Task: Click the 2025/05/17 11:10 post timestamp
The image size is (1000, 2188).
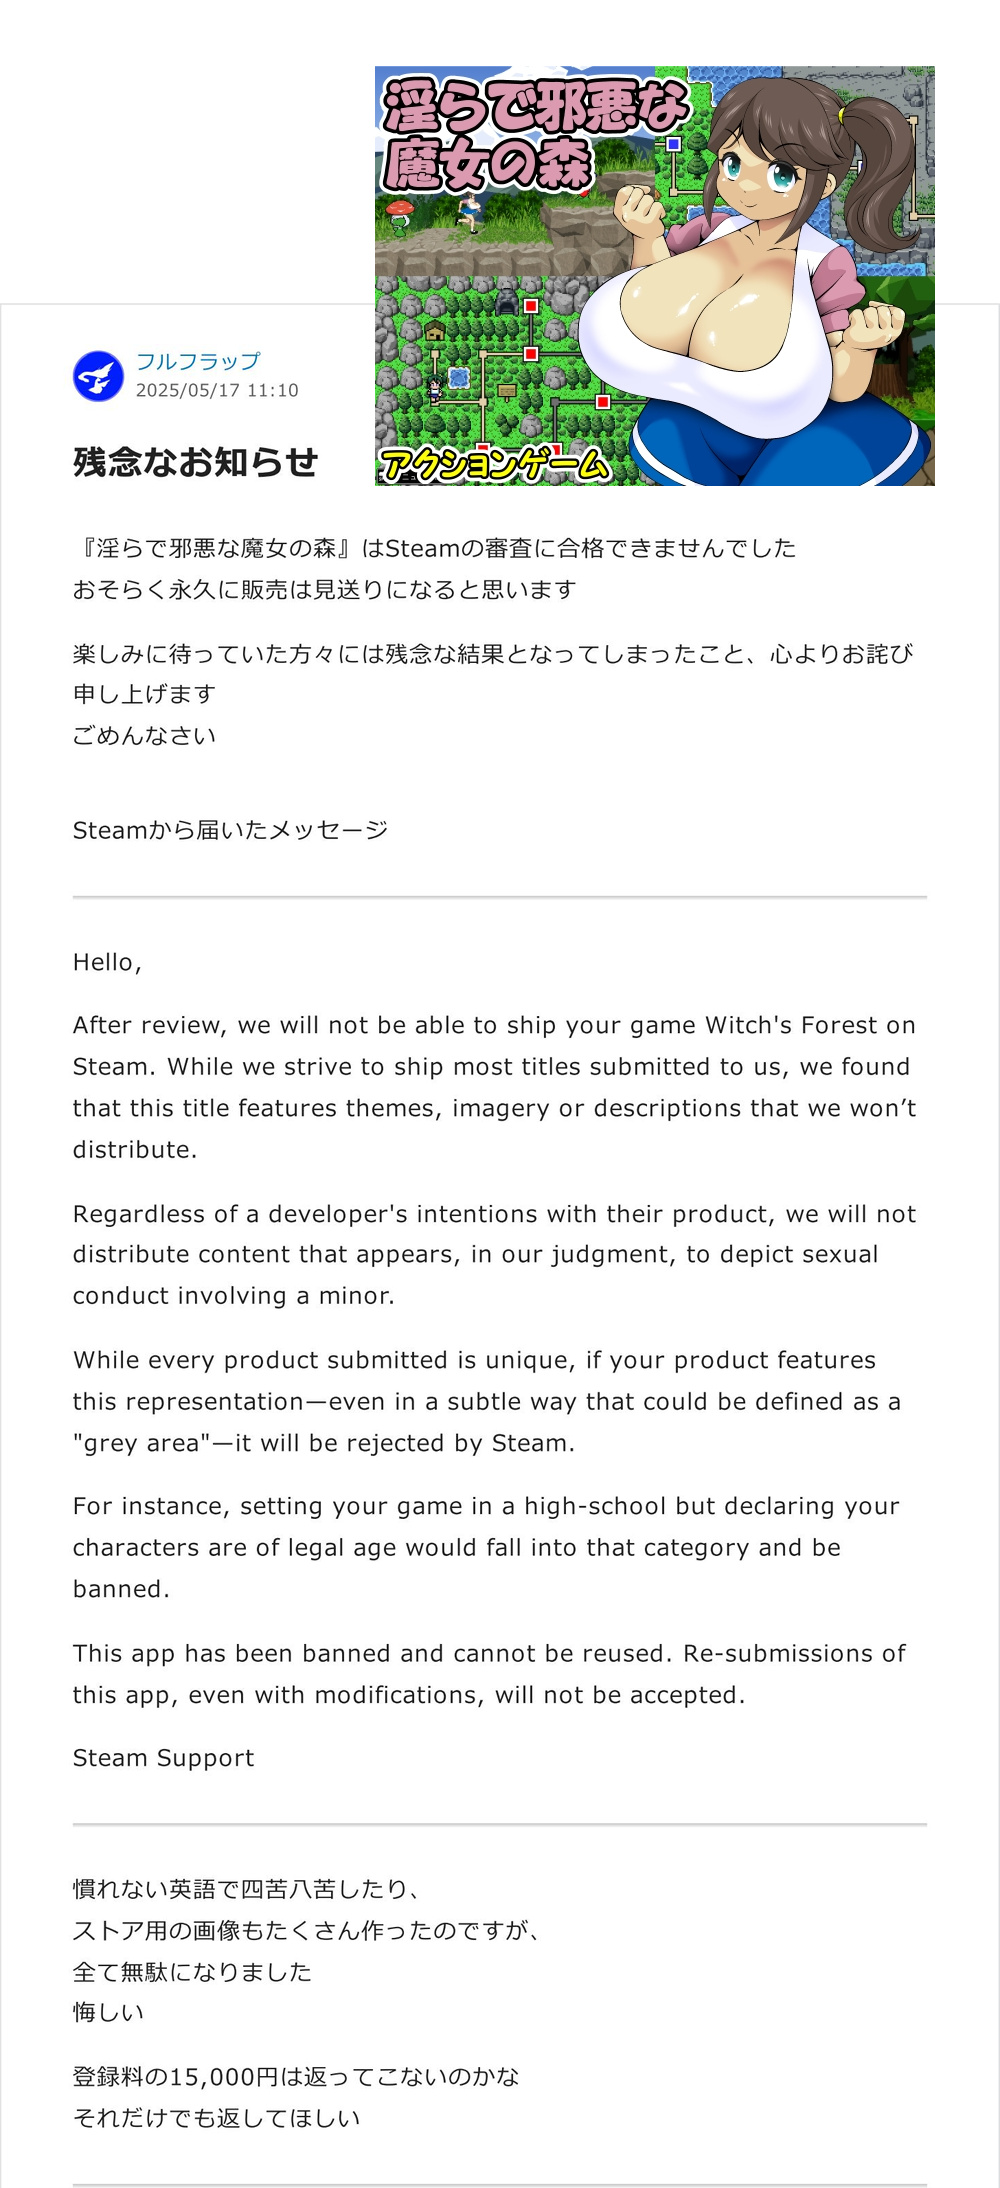Action: pos(217,390)
